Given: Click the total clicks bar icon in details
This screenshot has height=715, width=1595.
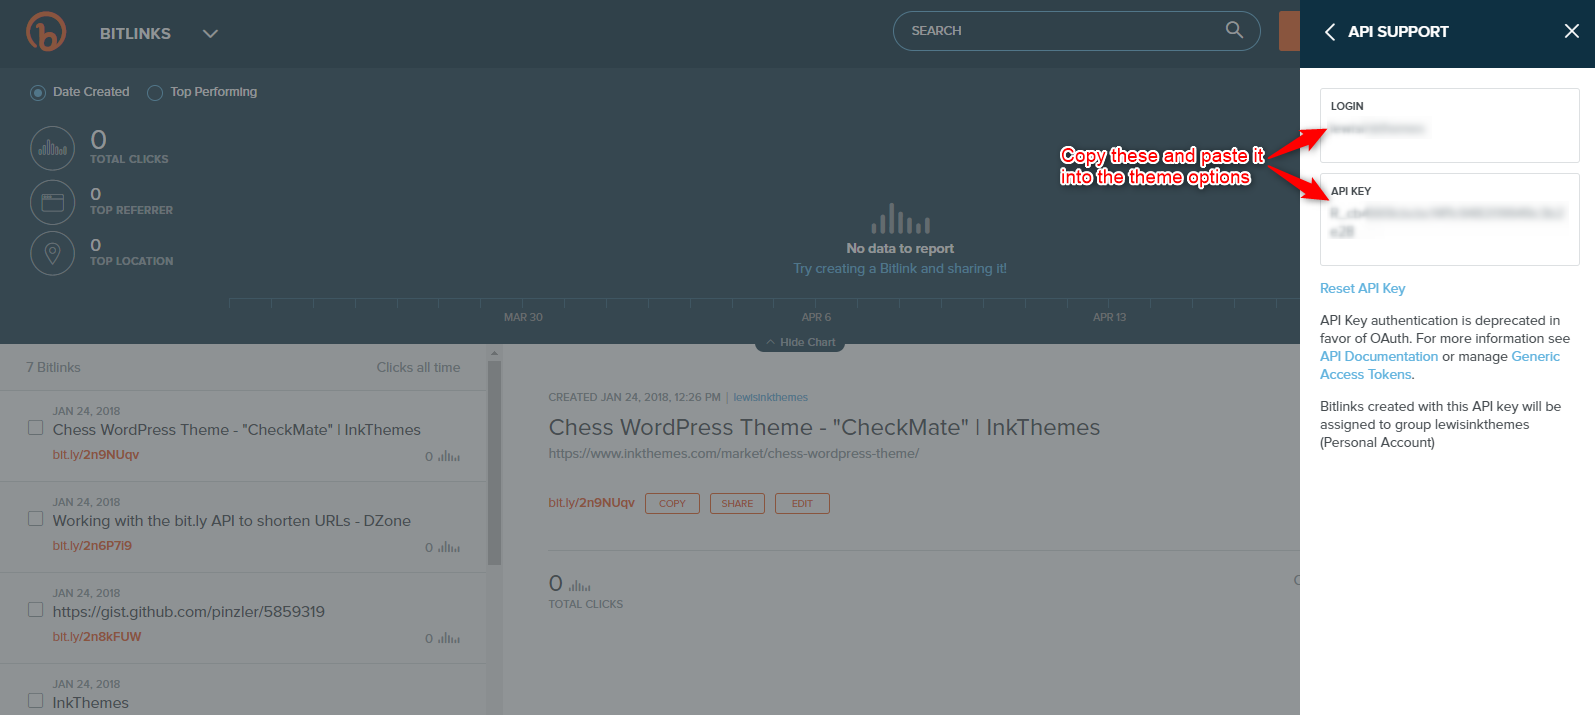Looking at the screenshot, I should pos(581,586).
